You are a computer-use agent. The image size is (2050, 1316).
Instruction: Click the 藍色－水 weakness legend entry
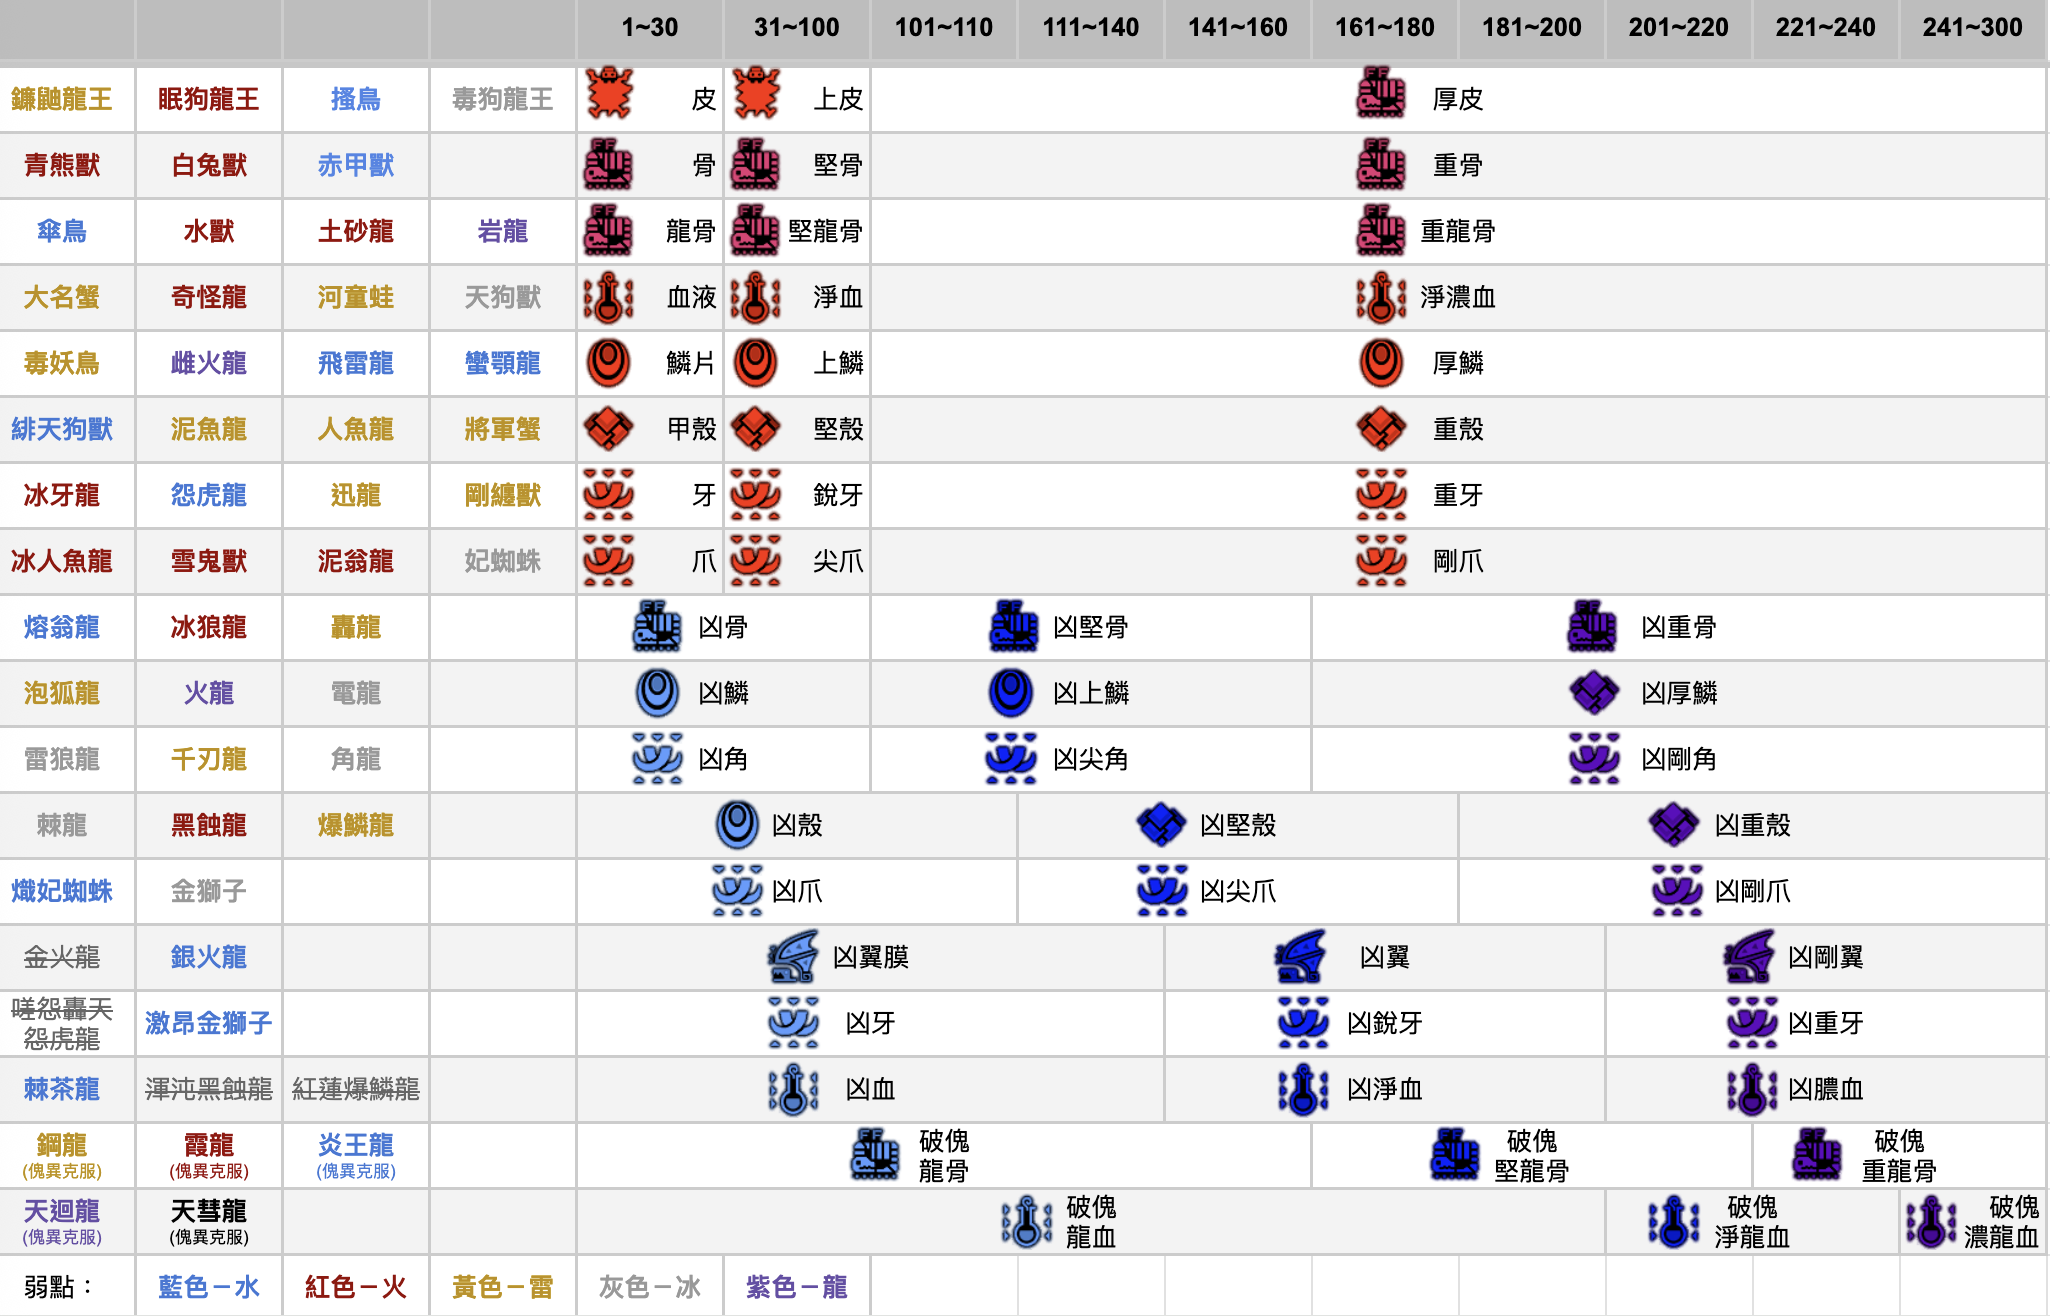click(x=209, y=1287)
